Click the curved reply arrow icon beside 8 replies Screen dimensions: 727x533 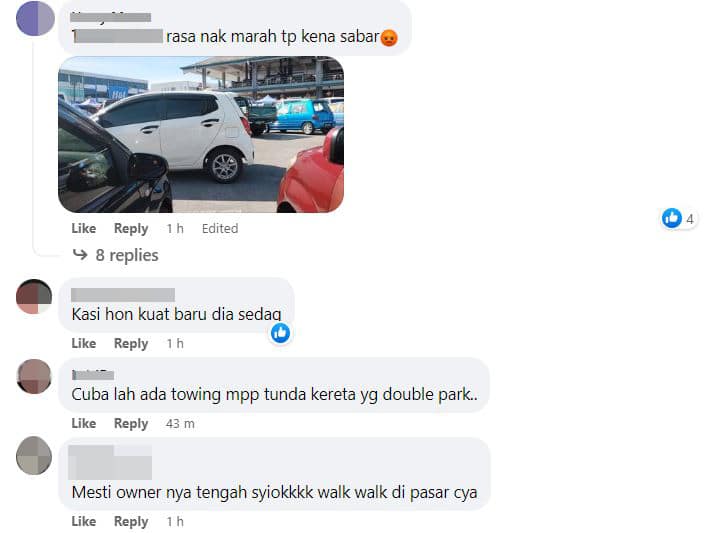point(80,254)
